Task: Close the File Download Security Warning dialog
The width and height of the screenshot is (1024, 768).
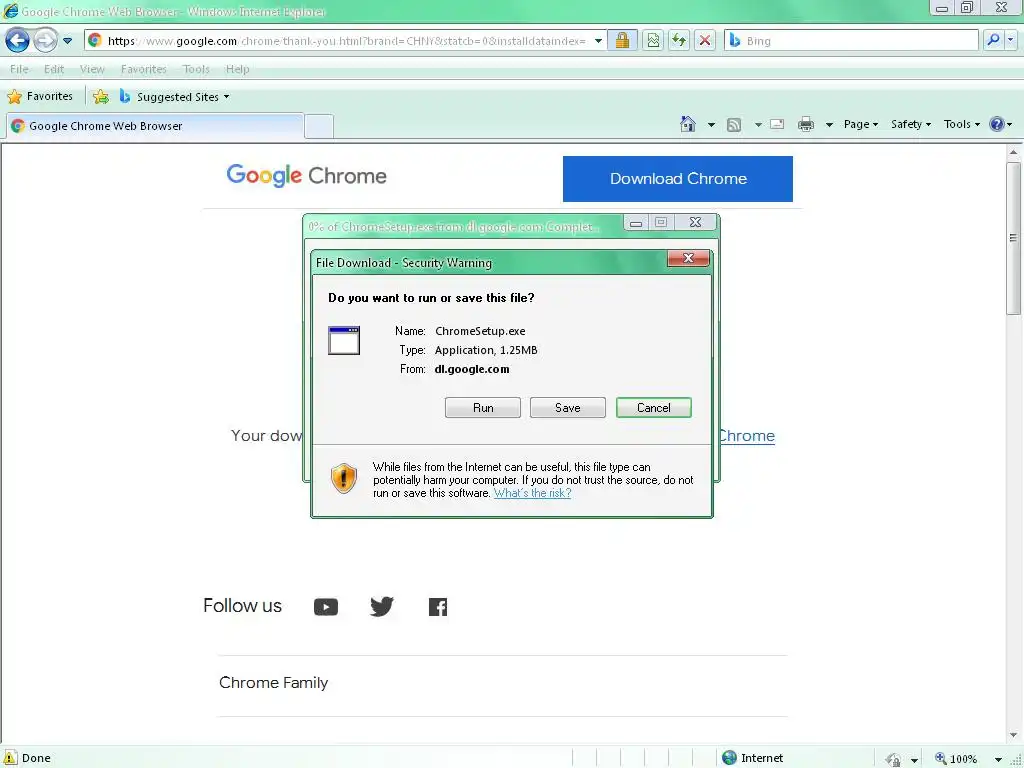Action: [x=688, y=258]
